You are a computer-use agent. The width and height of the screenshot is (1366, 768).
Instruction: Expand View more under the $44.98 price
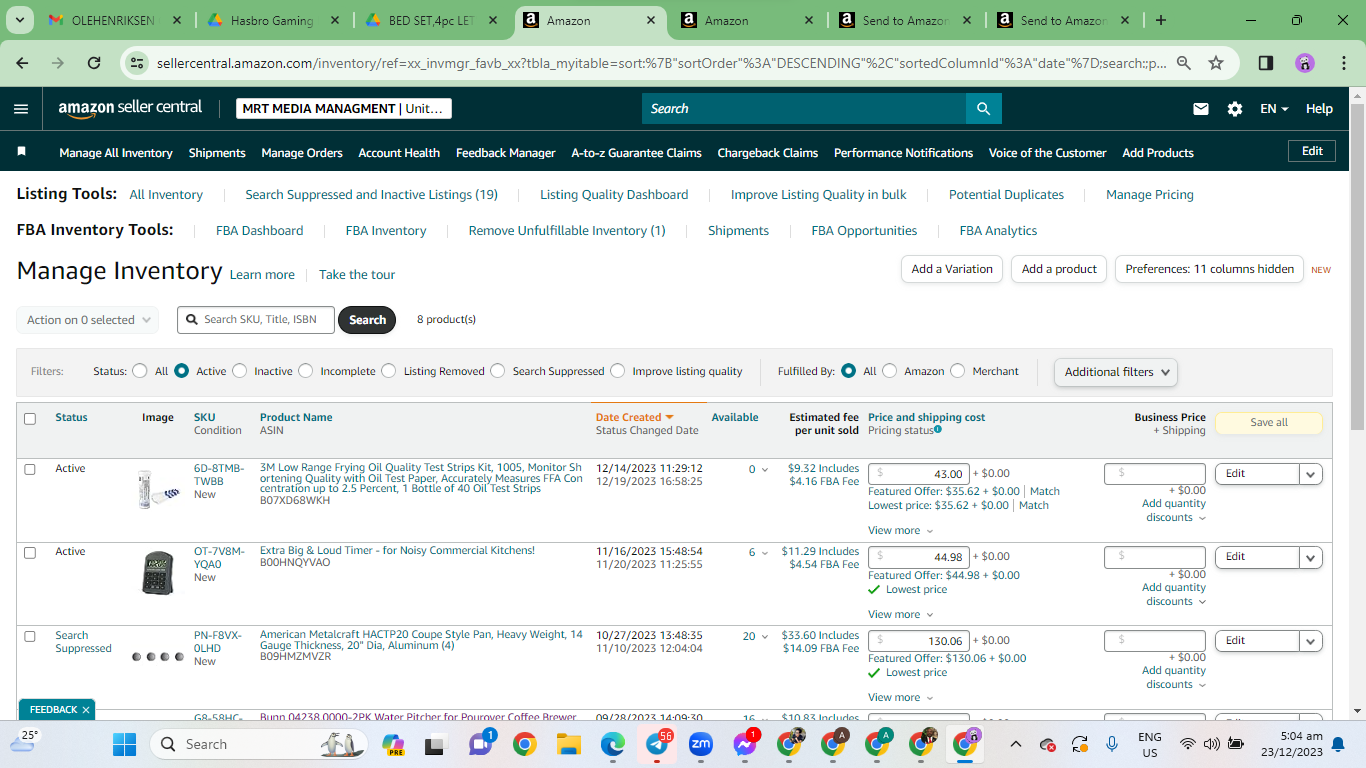click(x=900, y=615)
